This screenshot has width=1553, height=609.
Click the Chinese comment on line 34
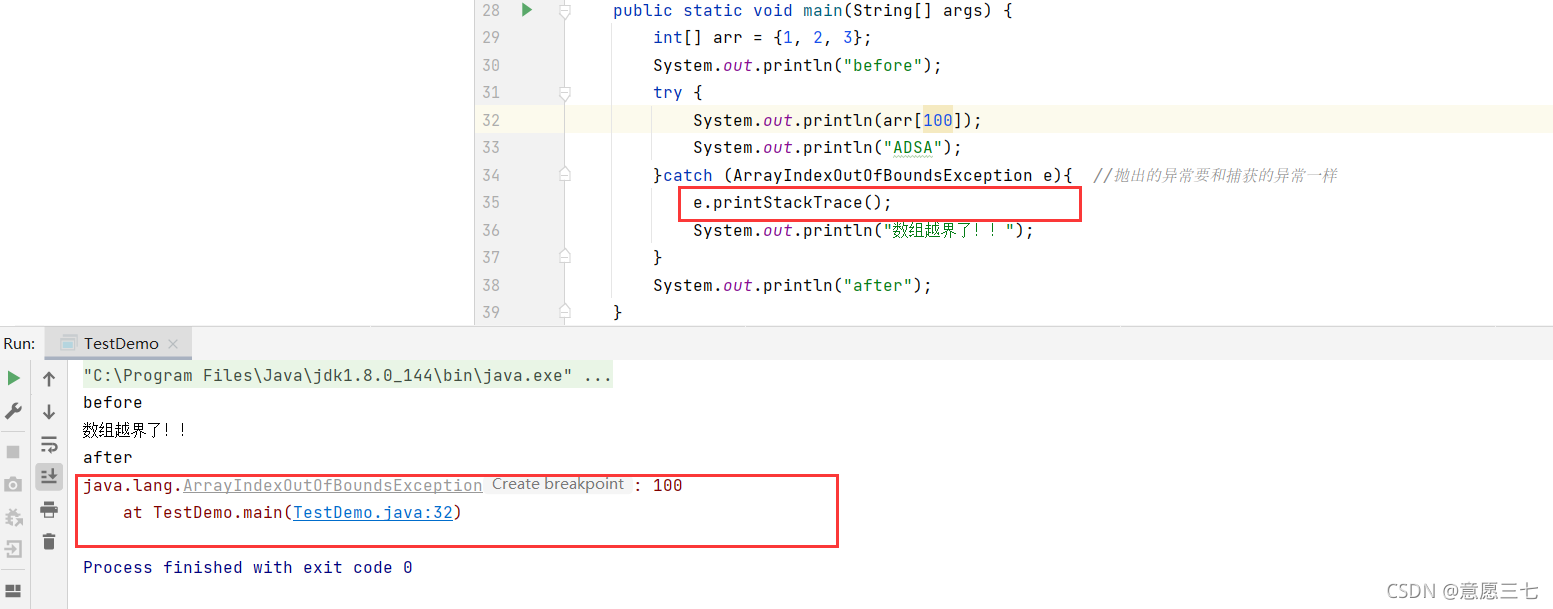point(1215,175)
